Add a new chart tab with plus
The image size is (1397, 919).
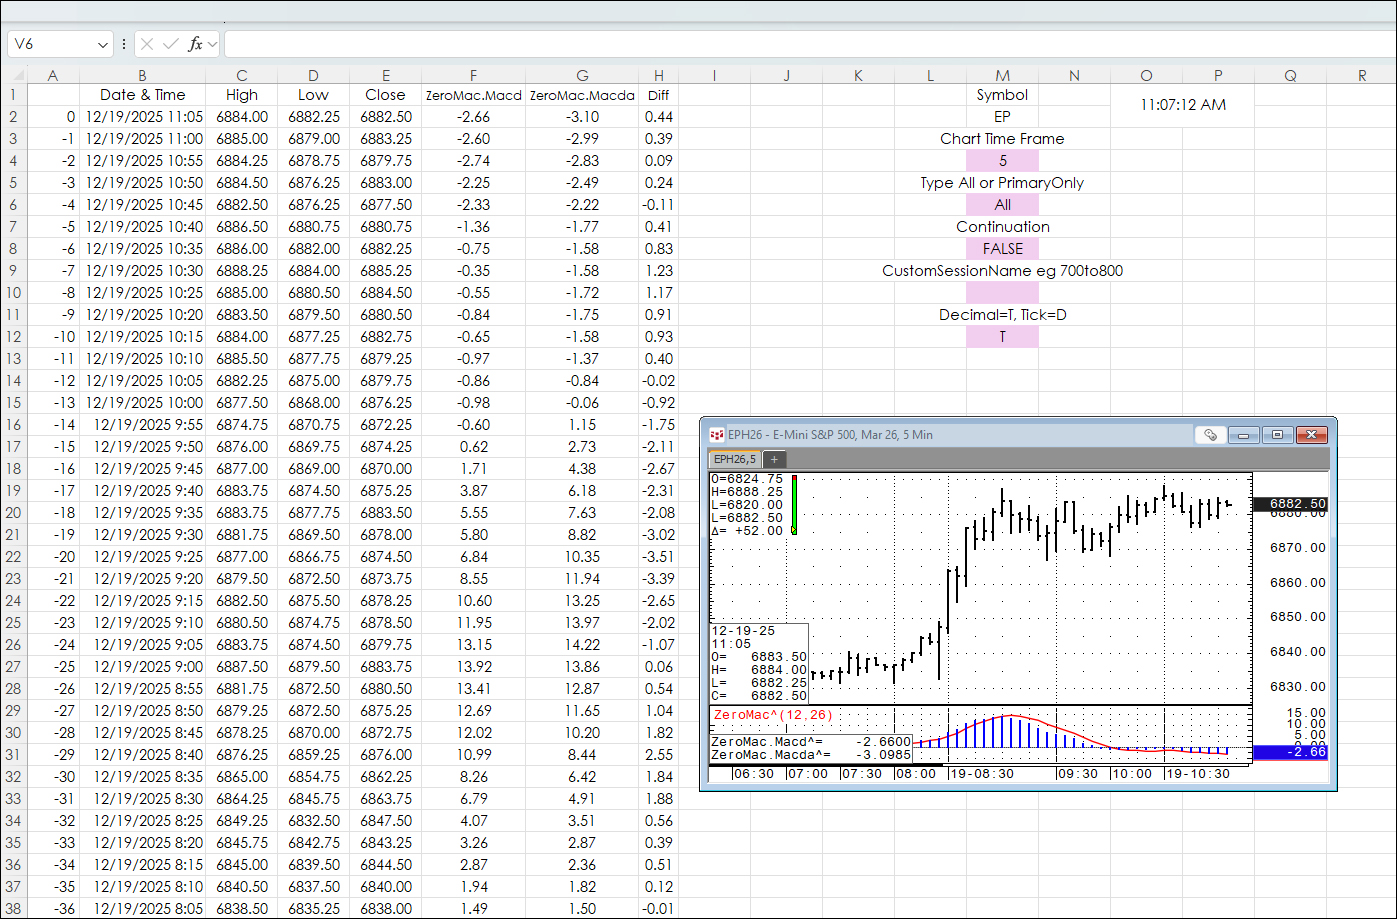point(774,459)
